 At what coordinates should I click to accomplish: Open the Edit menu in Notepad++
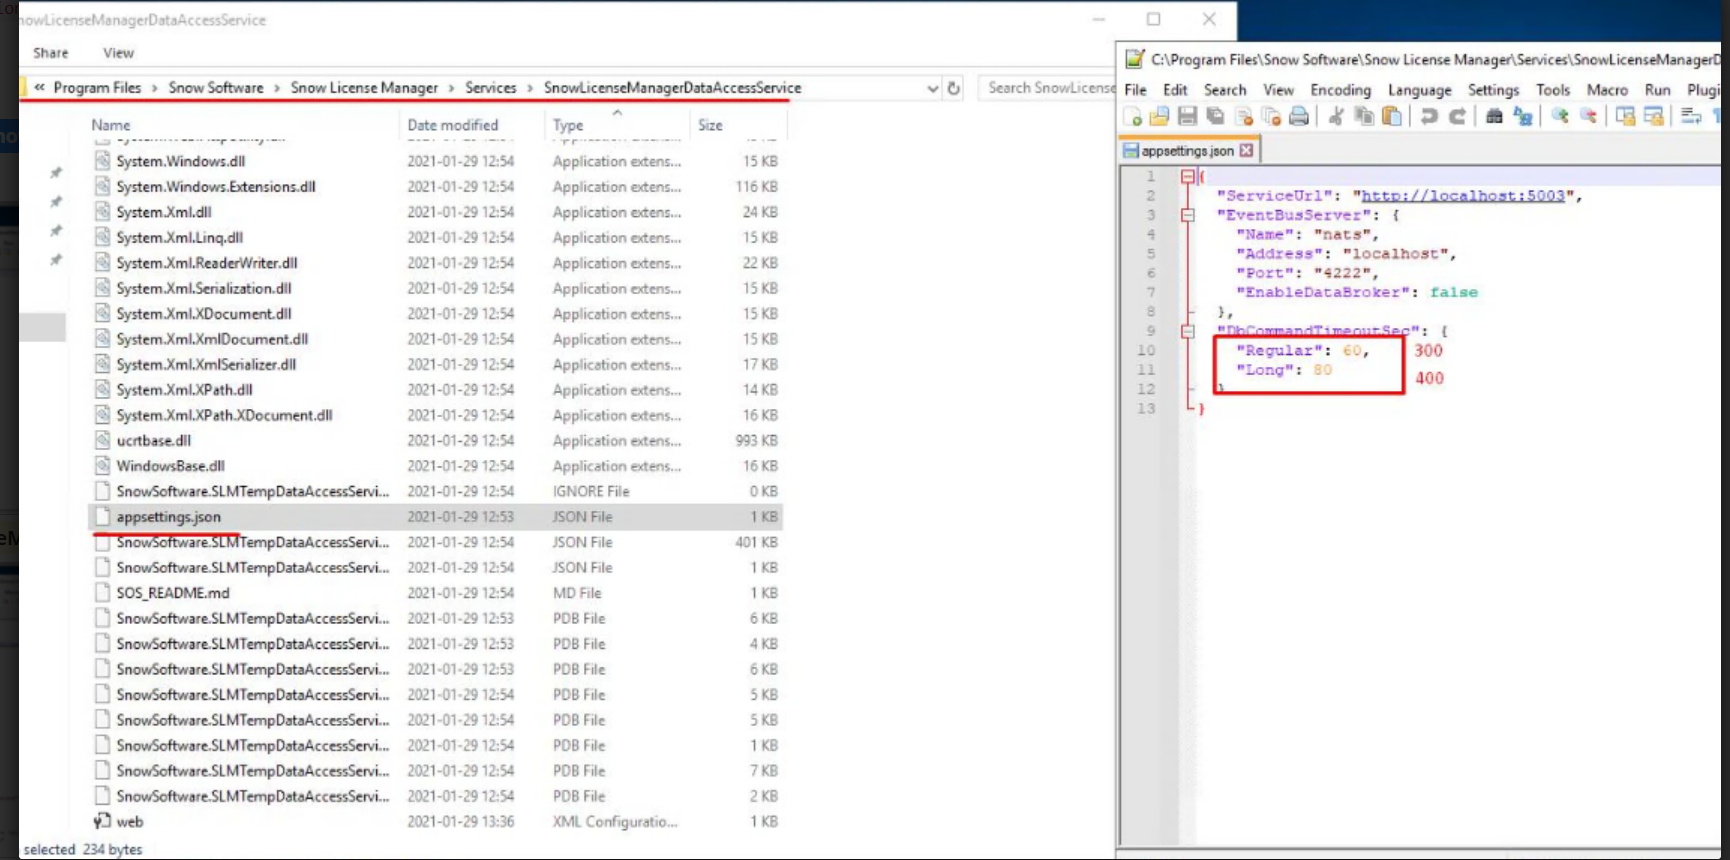(1175, 90)
